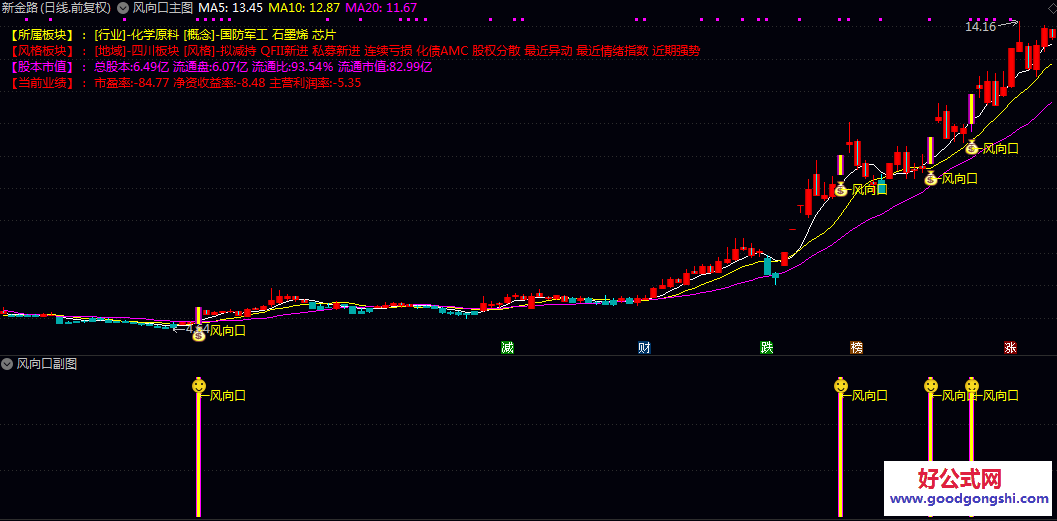
Task: Open the green 跌 event marker
Action: point(766,348)
